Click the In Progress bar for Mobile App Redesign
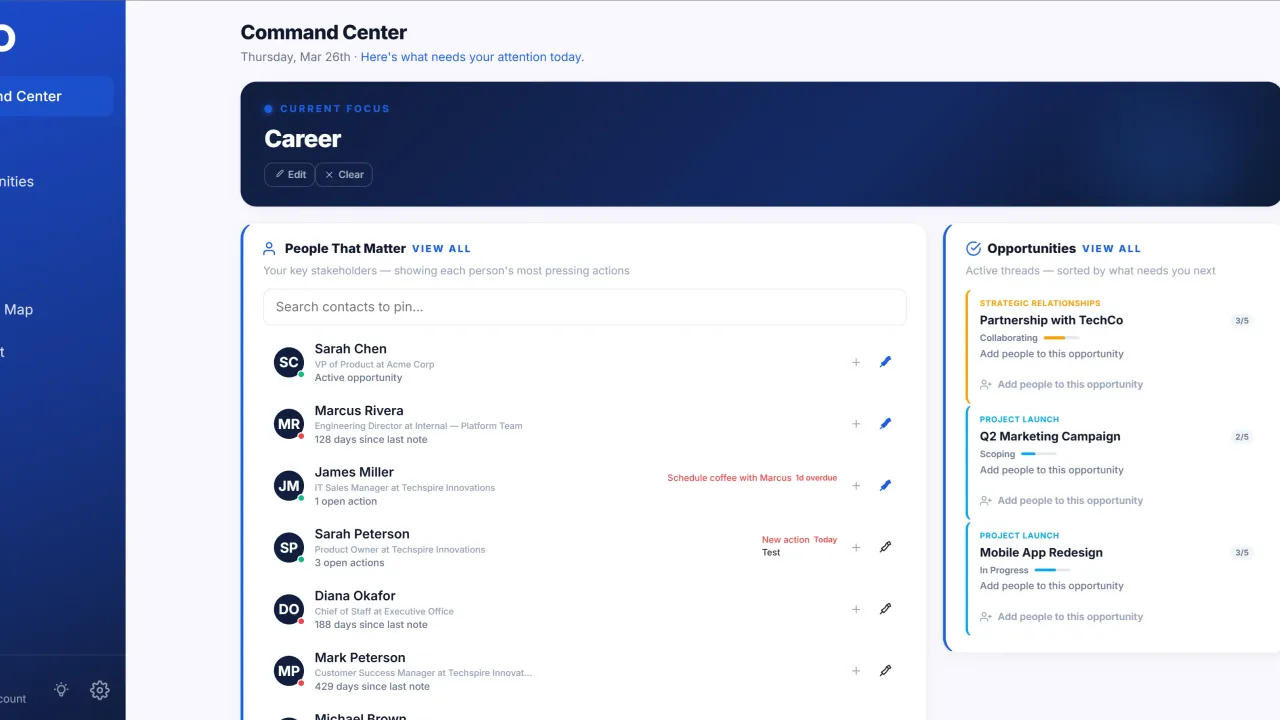This screenshot has height=720, width=1280. 1052,570
